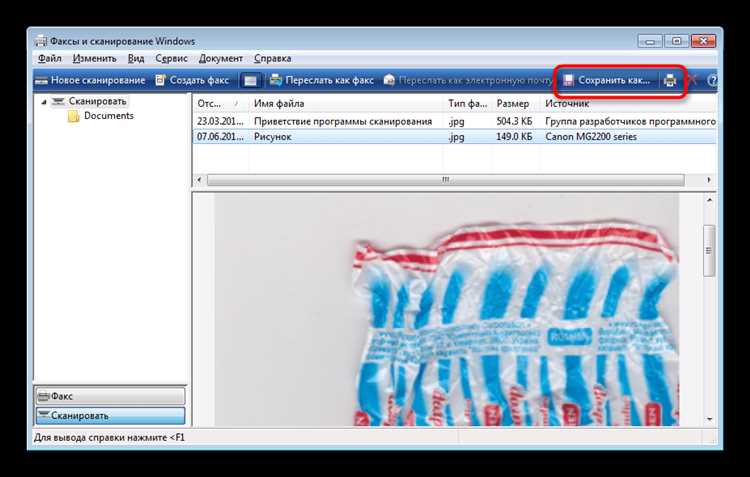Screen dimensions: 750x477
Task: Close the Факсы и сканирование window
Action: [704, 41]
